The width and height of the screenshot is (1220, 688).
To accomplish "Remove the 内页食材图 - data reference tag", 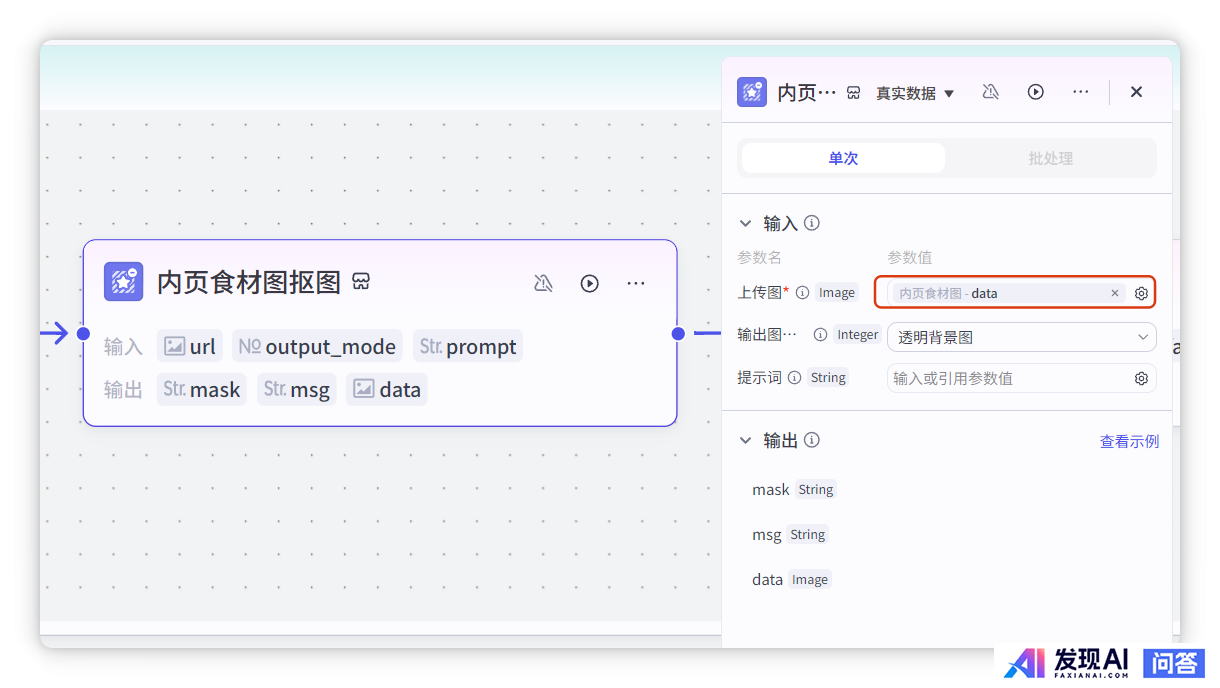I will 1115,293.
